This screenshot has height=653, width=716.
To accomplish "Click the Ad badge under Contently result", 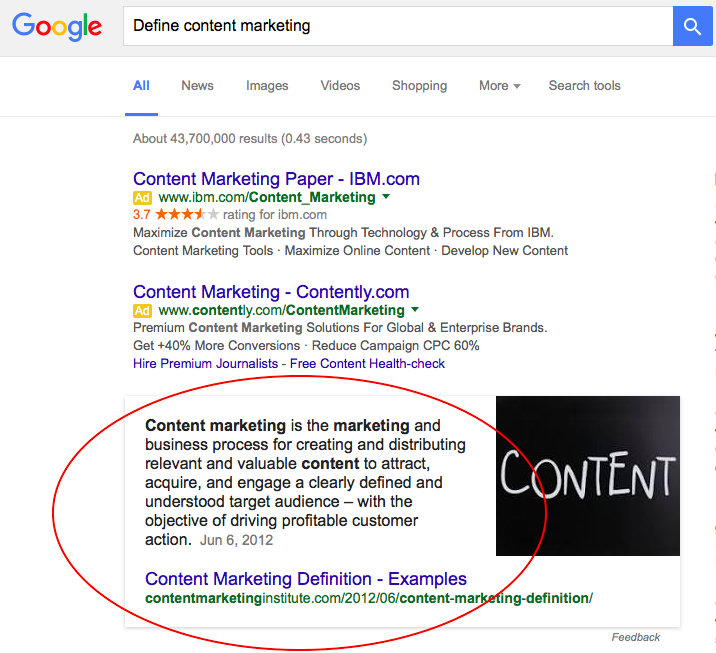I will tap(142, 311).
